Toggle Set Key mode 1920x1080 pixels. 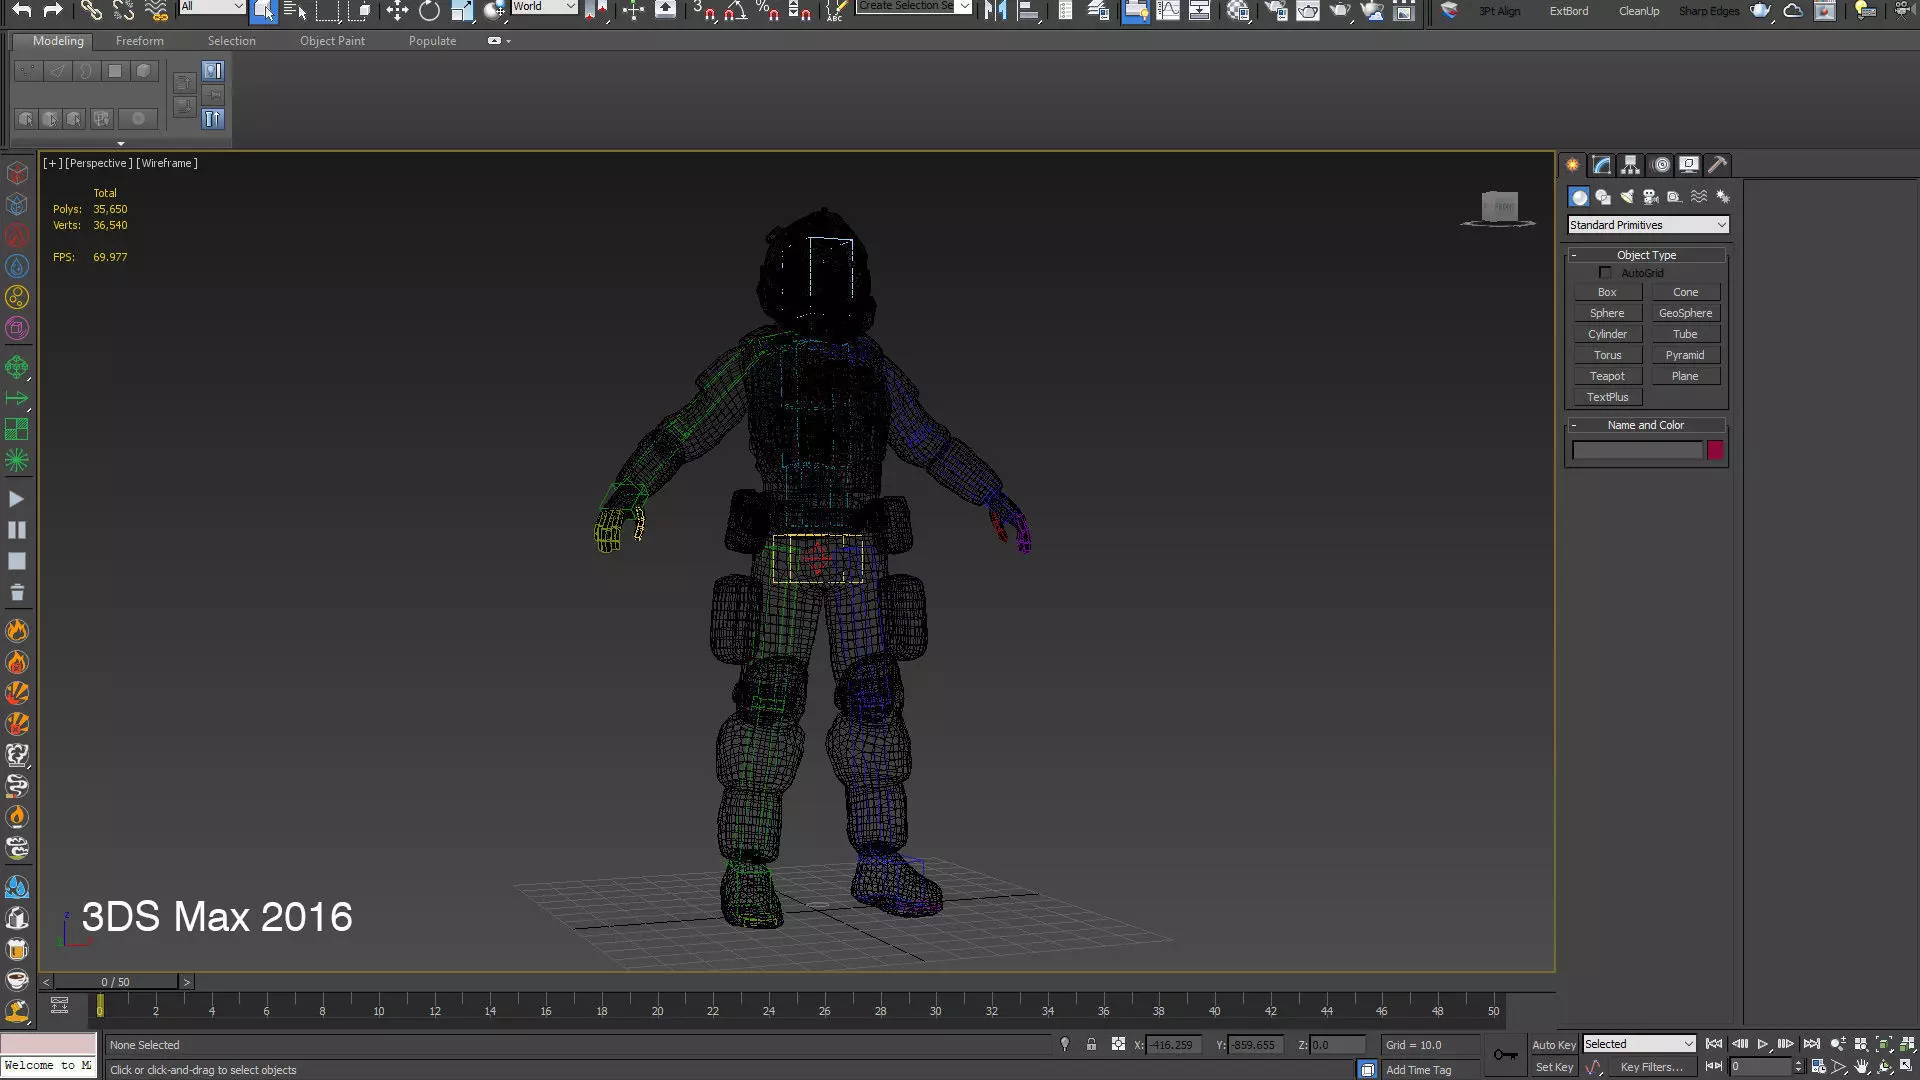[x=1554, y=1067]
